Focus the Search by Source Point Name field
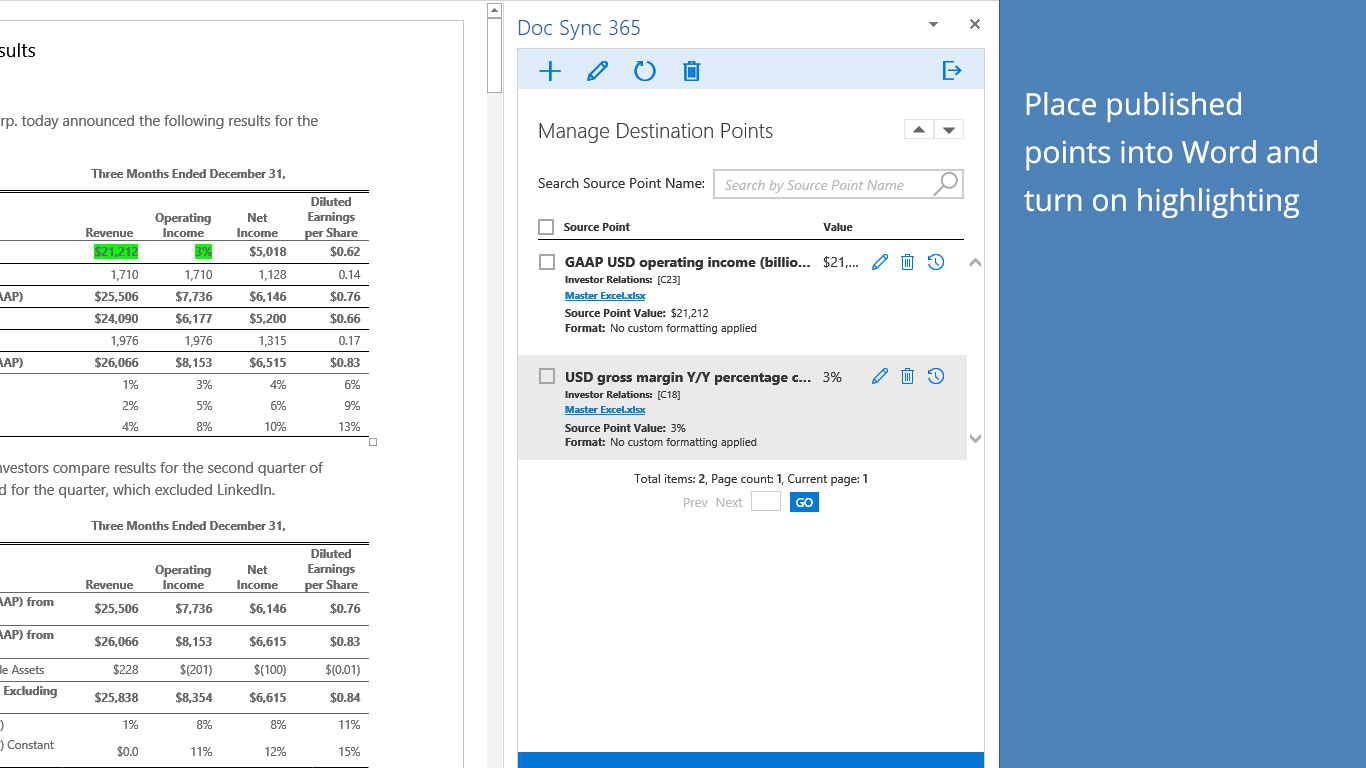 click(x=838, y=184)
